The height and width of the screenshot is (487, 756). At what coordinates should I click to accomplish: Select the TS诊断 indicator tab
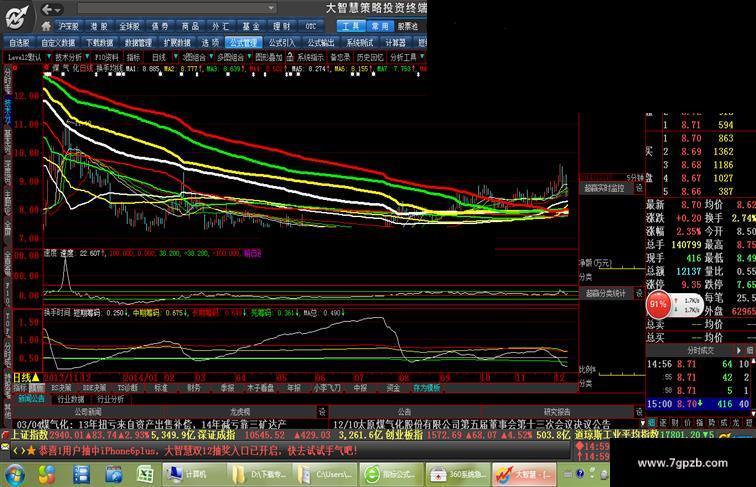(x=128, y=388)
